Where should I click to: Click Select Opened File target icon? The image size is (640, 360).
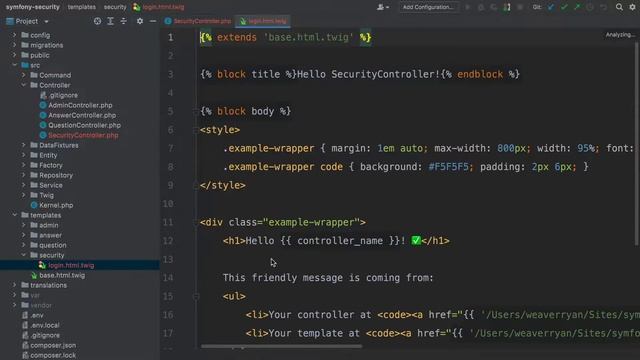[97, 21]
